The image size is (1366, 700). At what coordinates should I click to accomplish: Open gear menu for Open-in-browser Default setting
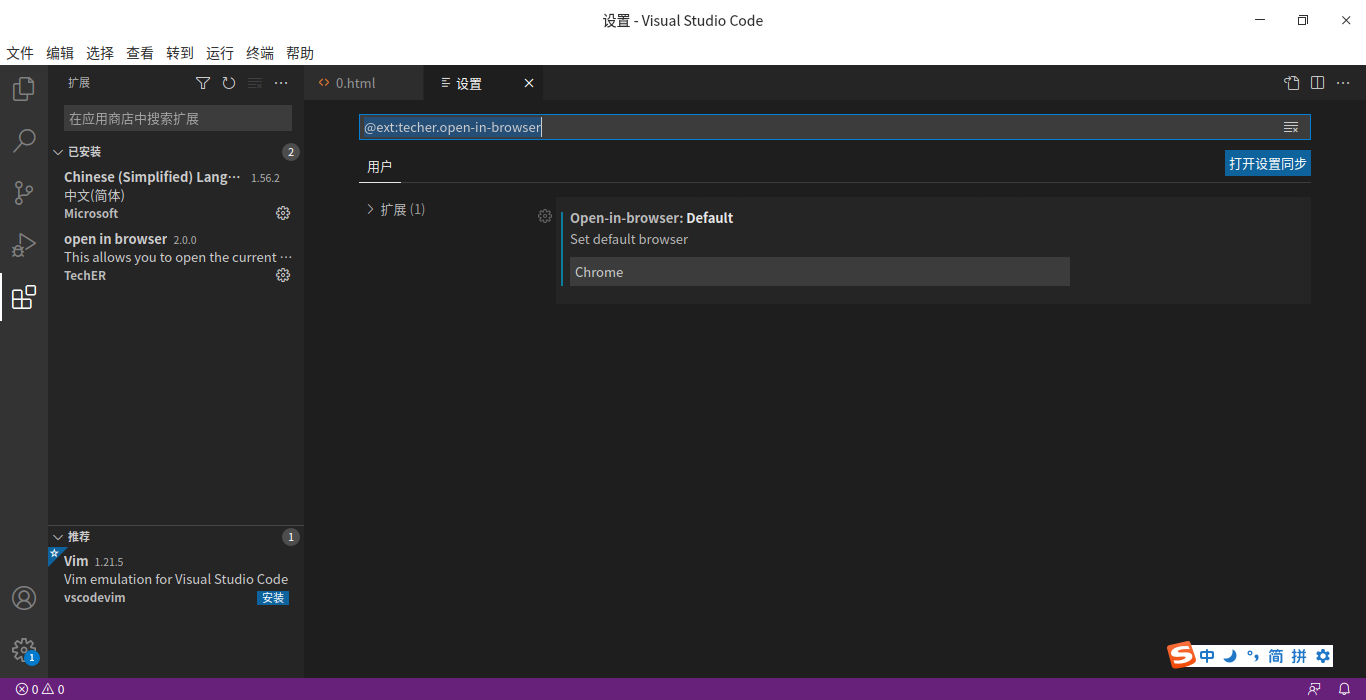pyautogui.click(x=545, y=216)
